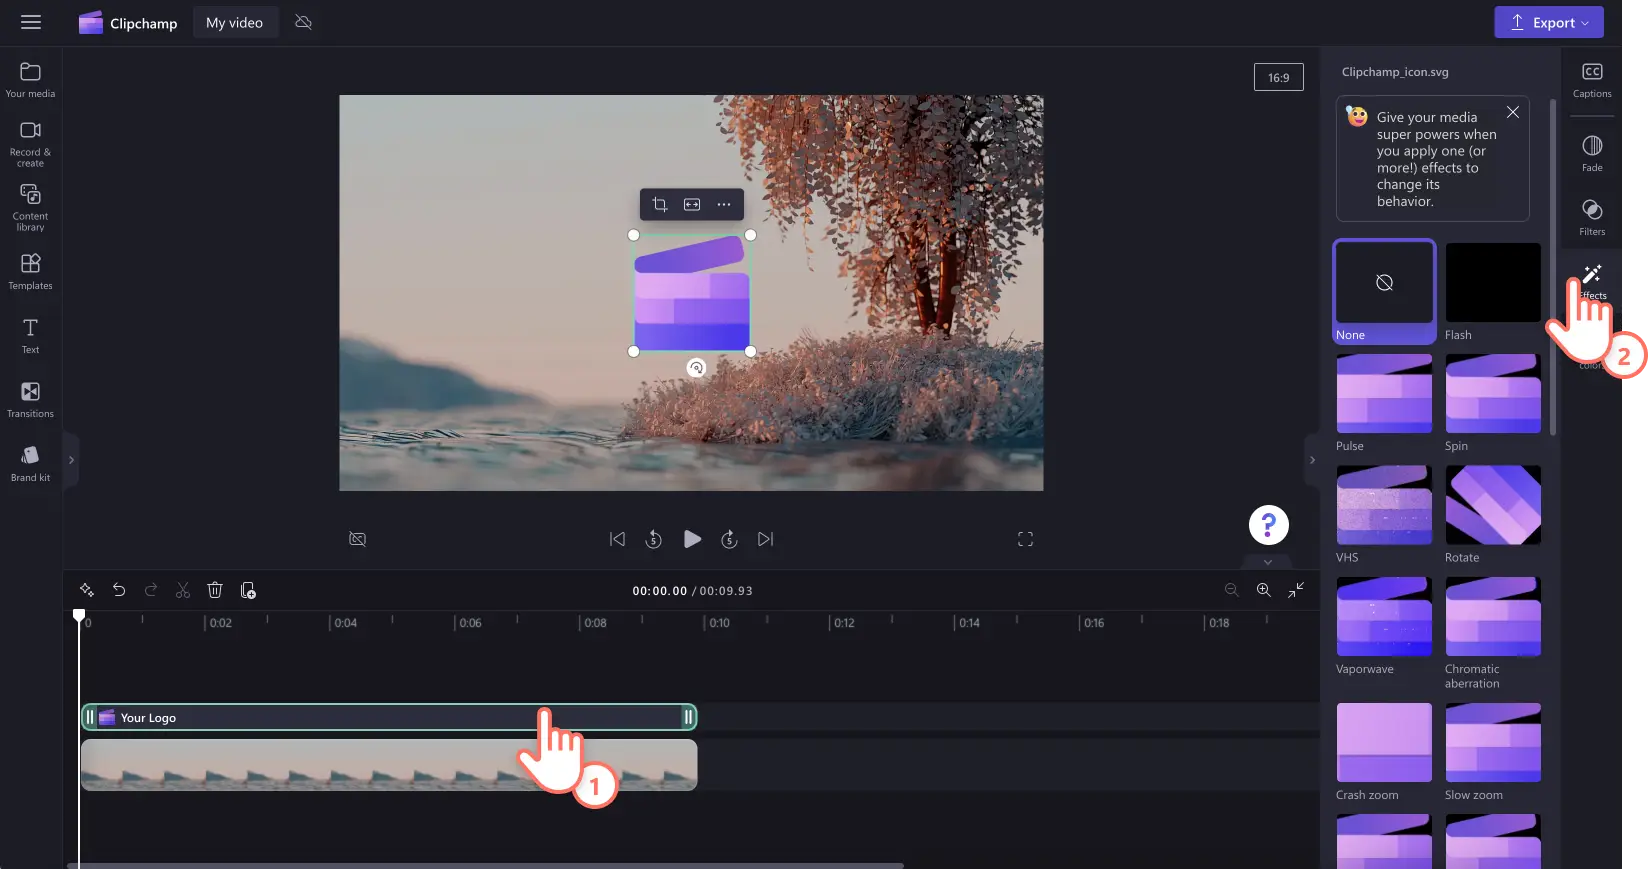The height and width of the screenshot is (869, 1648).
Task: Skip to the end of video
Action: (x=766, y=539)
